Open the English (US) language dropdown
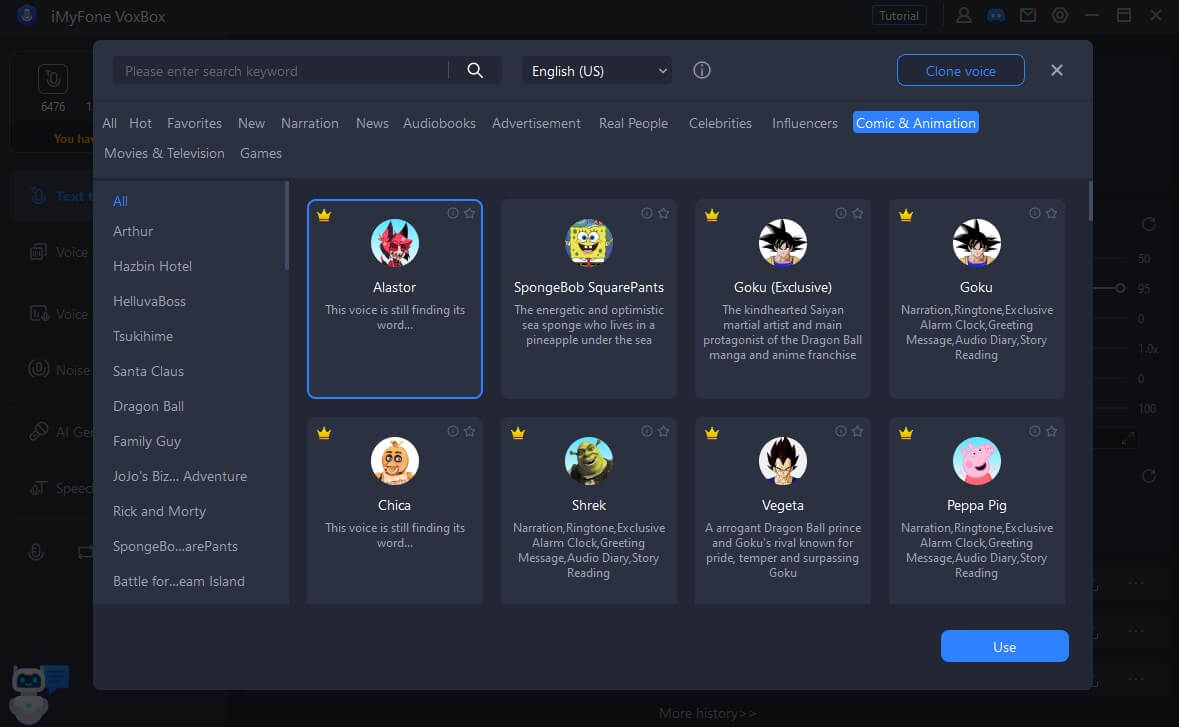The height and width of the screenshot is (727, 1179). click(x=597, y=71)
